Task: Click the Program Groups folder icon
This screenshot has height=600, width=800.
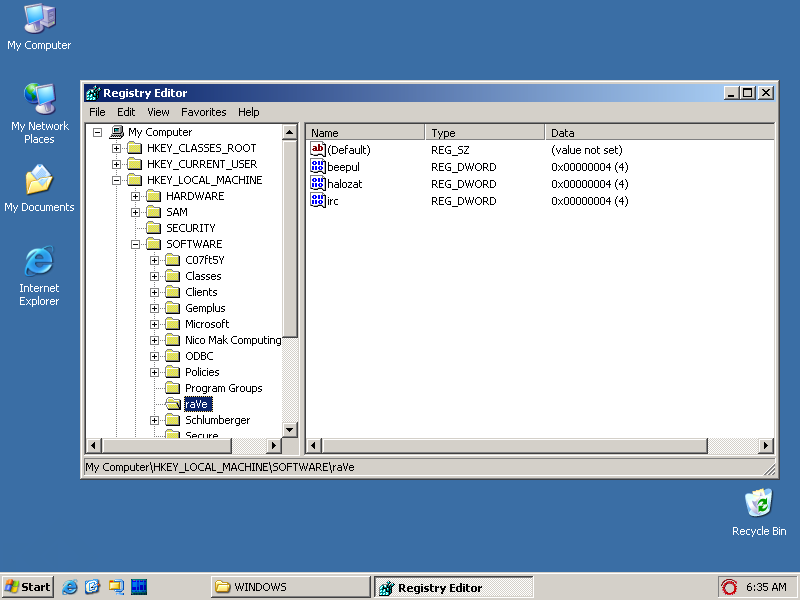Action: 173,388
